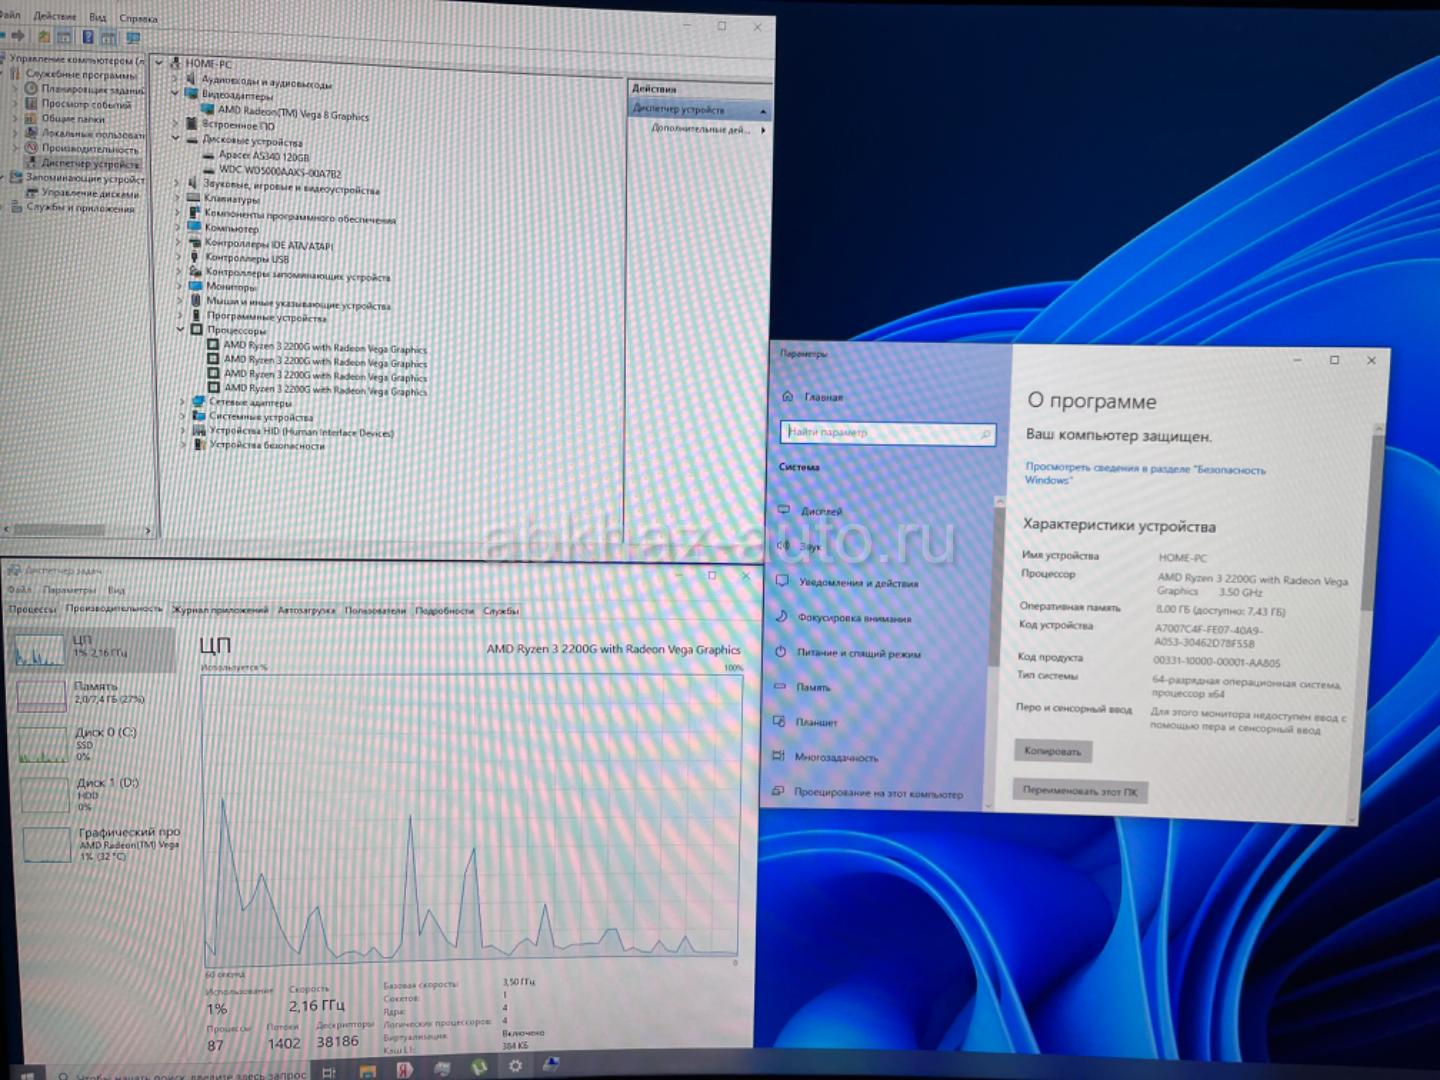Switch to Пользователи tab in Task Manager

(x=375, y=610)
